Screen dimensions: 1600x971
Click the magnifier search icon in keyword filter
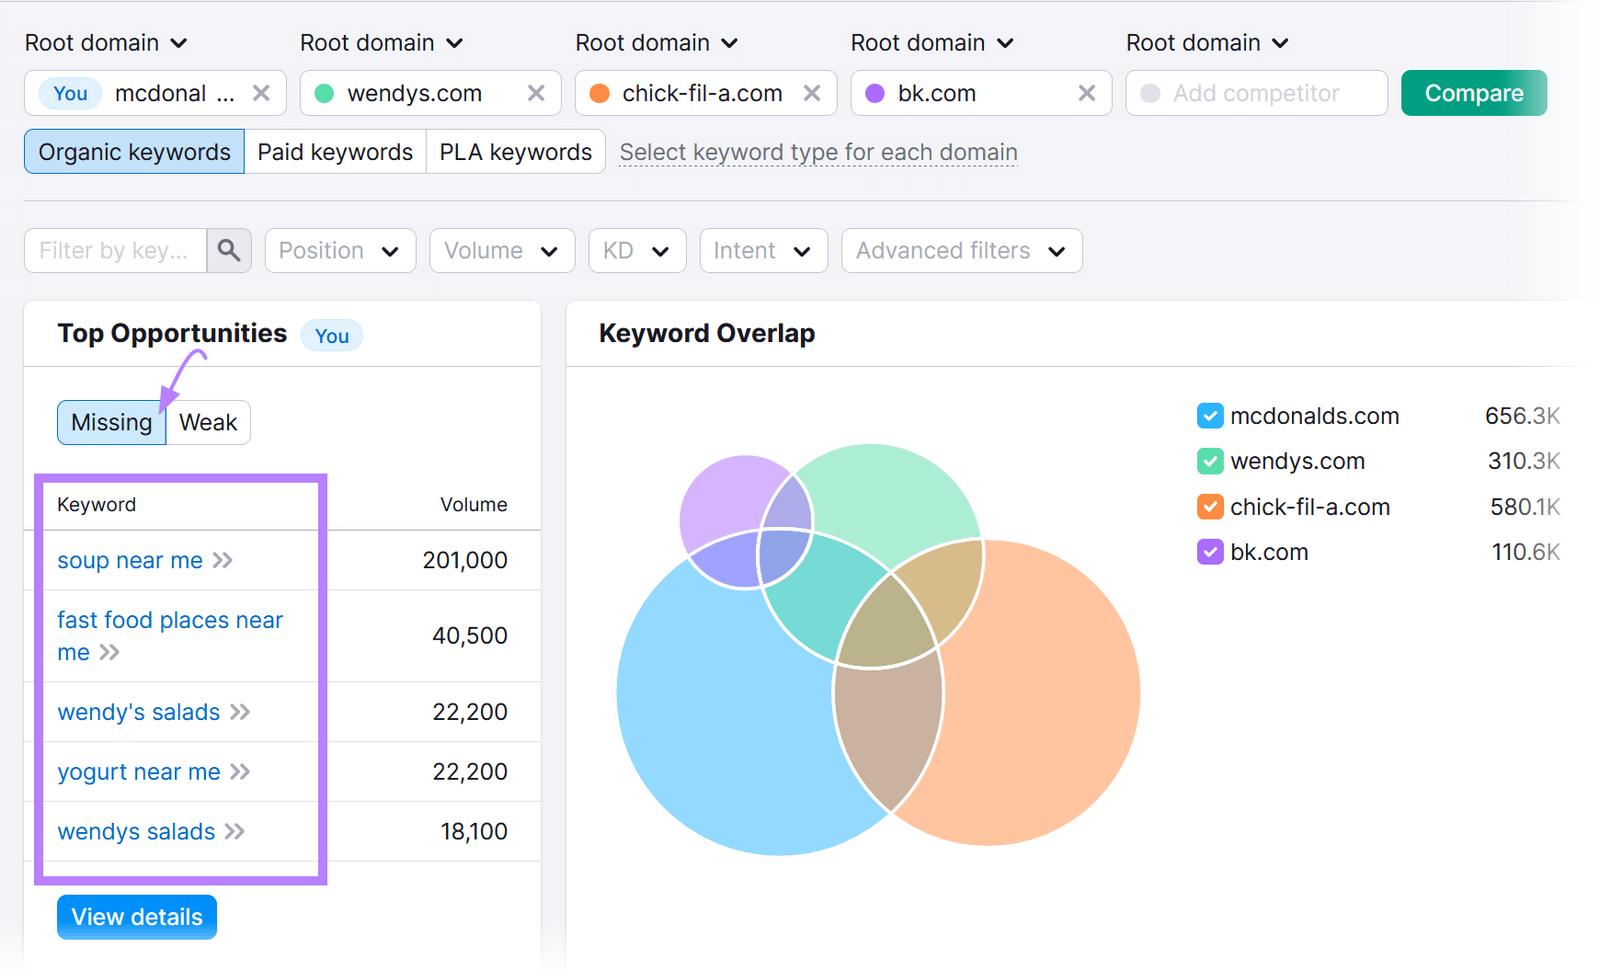click(229, 250)
